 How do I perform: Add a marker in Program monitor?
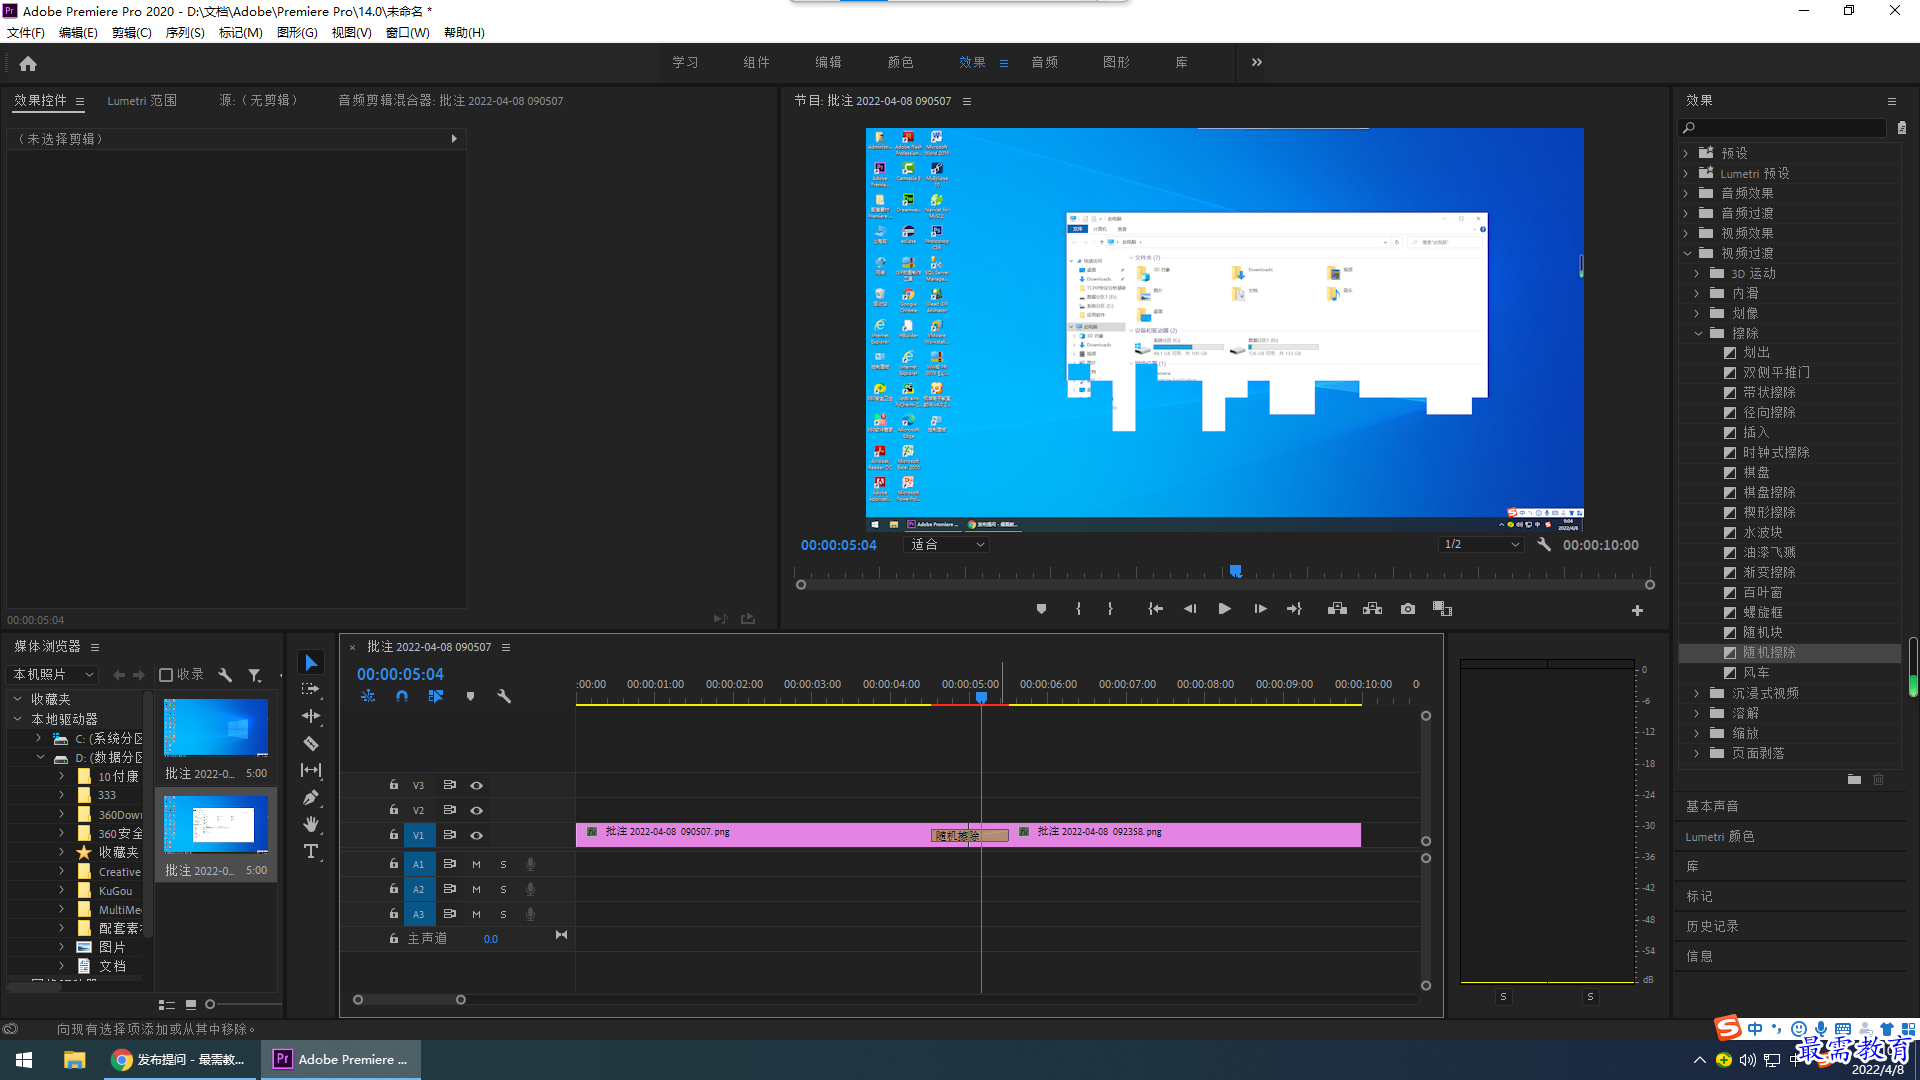(1041, 609)
